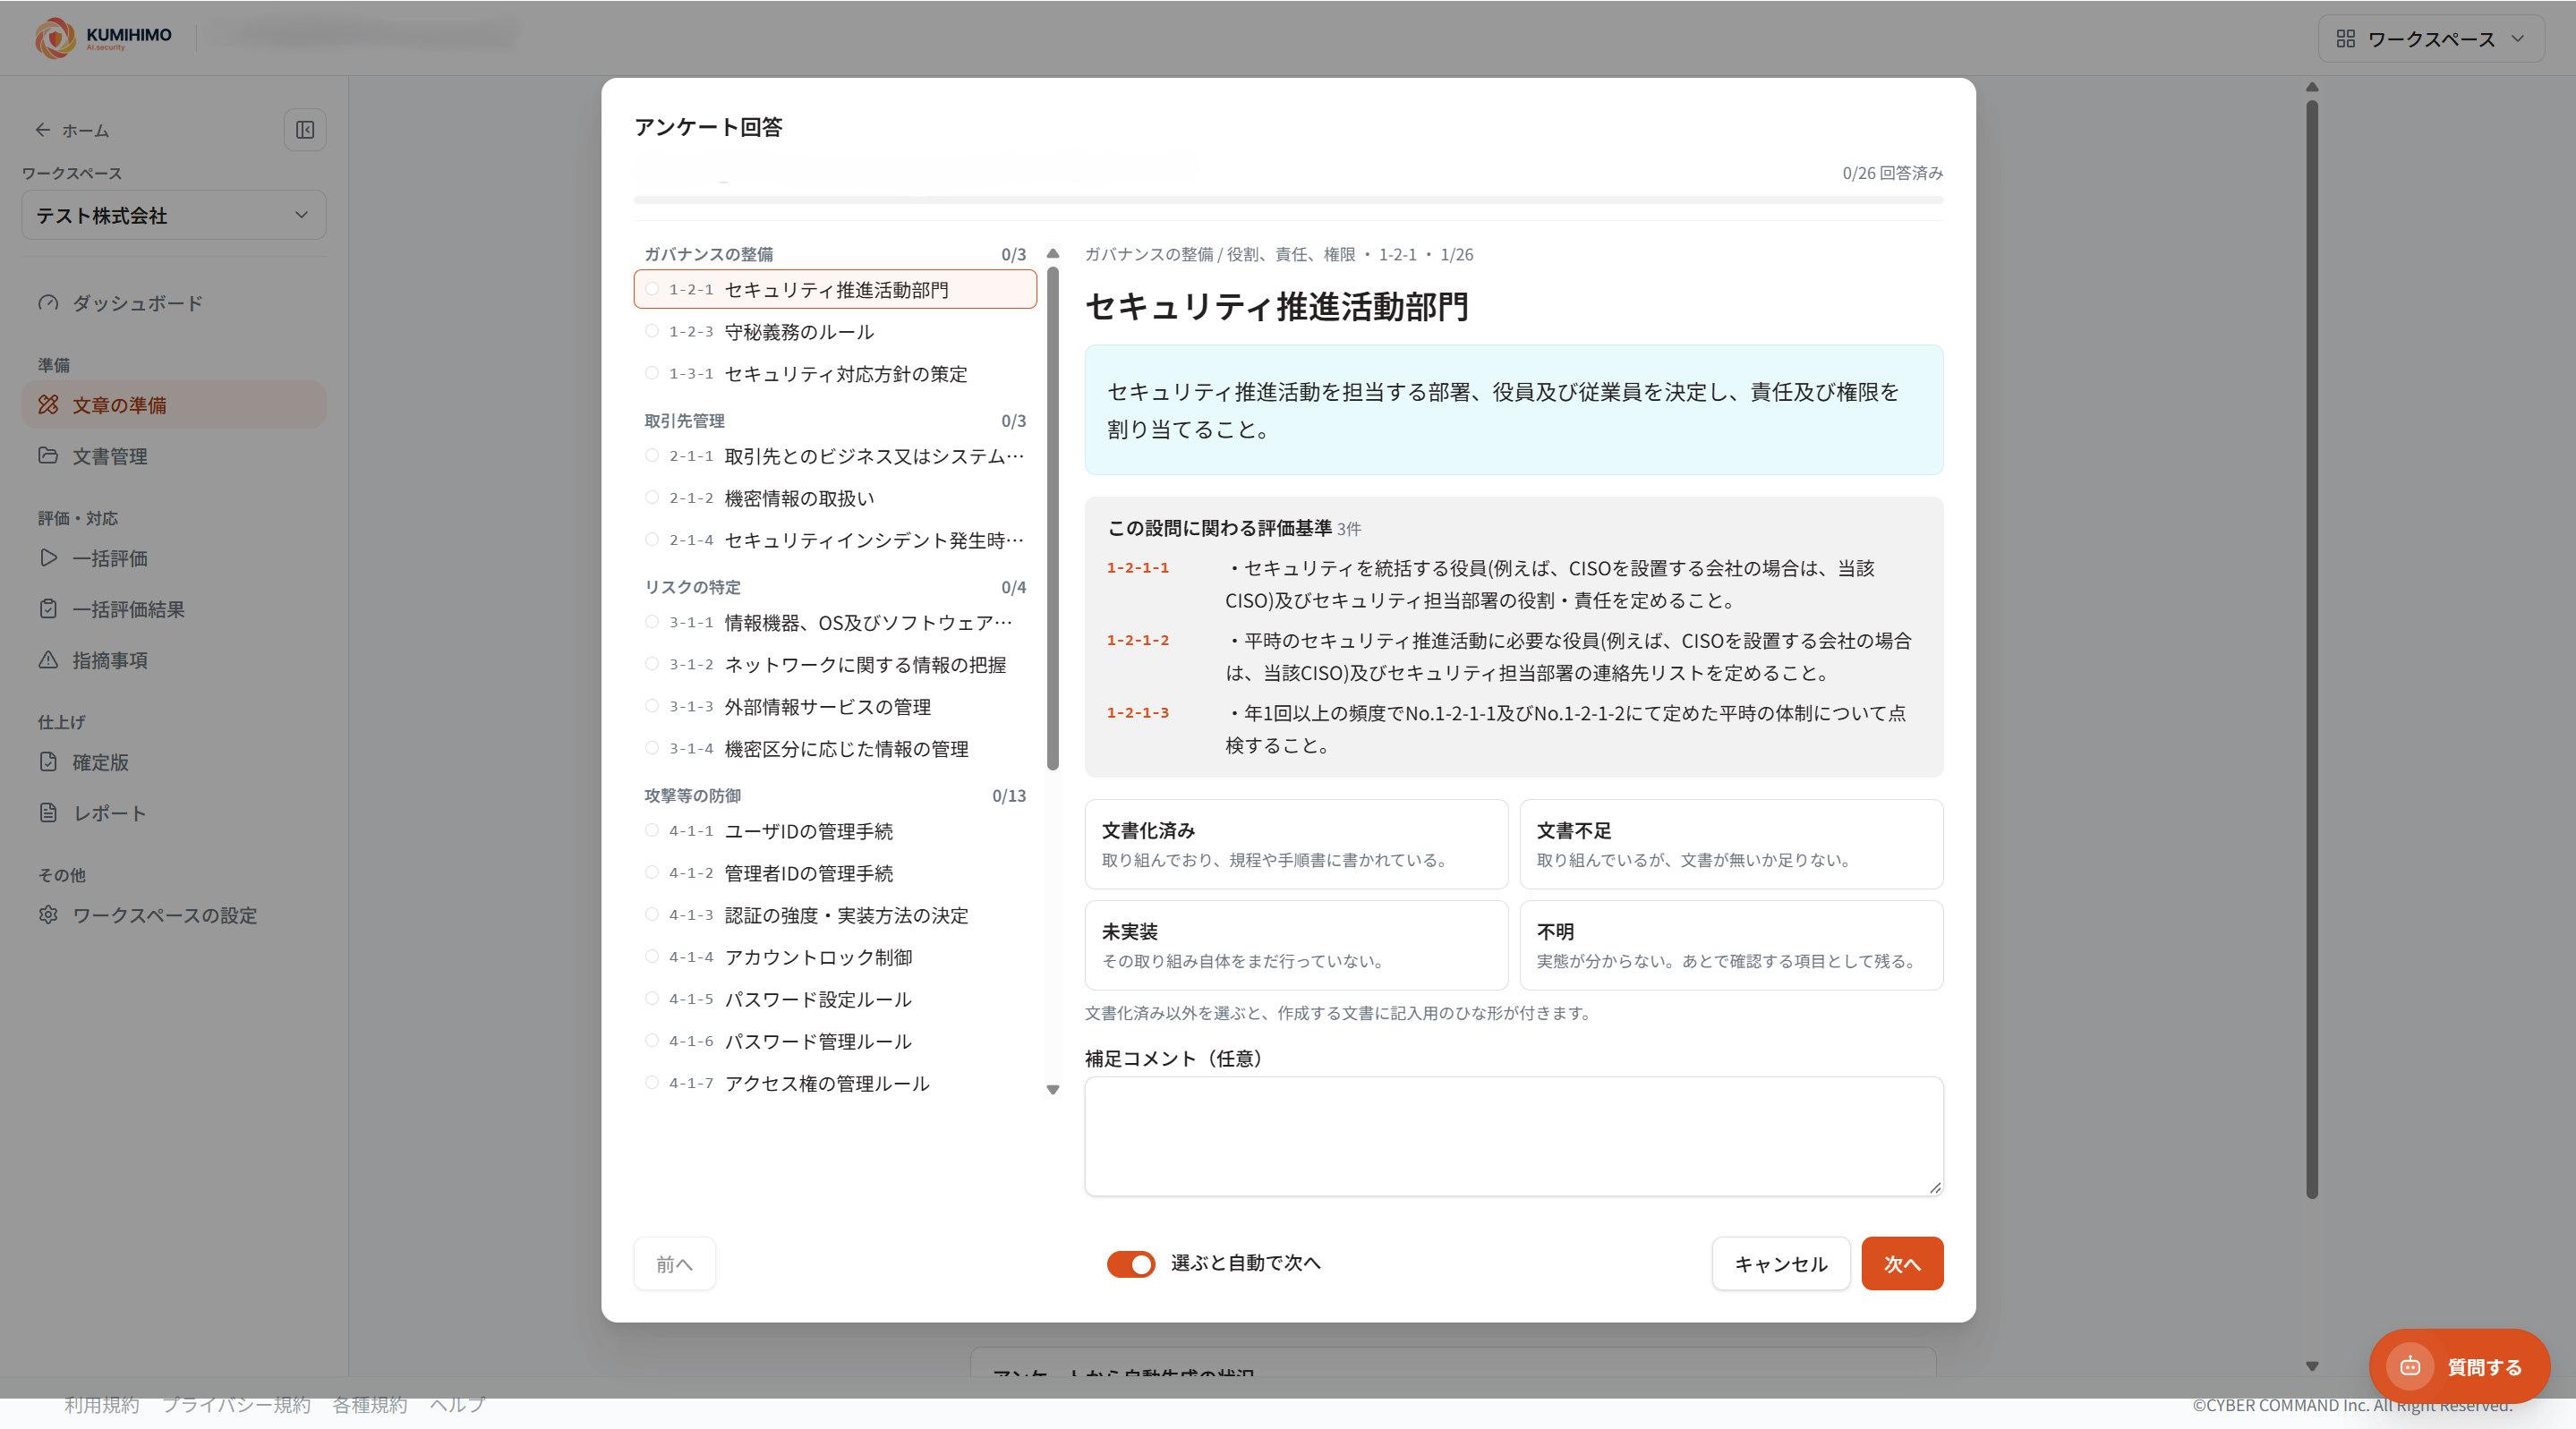Viewport: 2576px width, 1429px height.
Task: Click 指摘事項 warning triangle icon
Action: tap(48, 660)
